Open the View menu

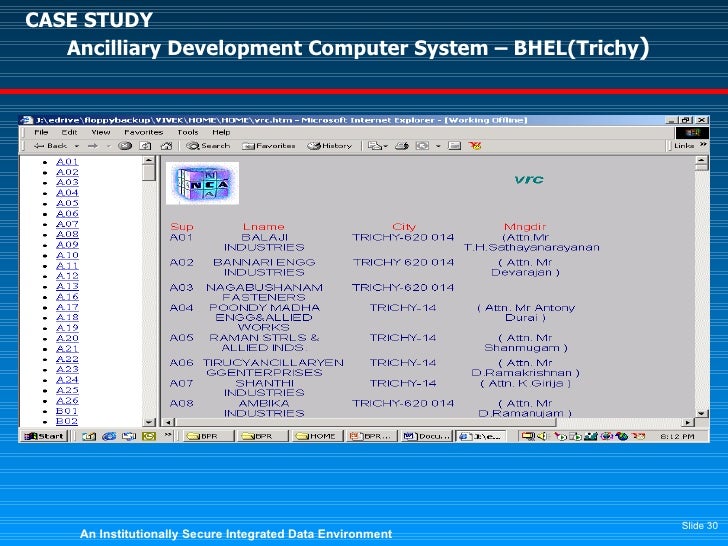click(x=101, y=132)
